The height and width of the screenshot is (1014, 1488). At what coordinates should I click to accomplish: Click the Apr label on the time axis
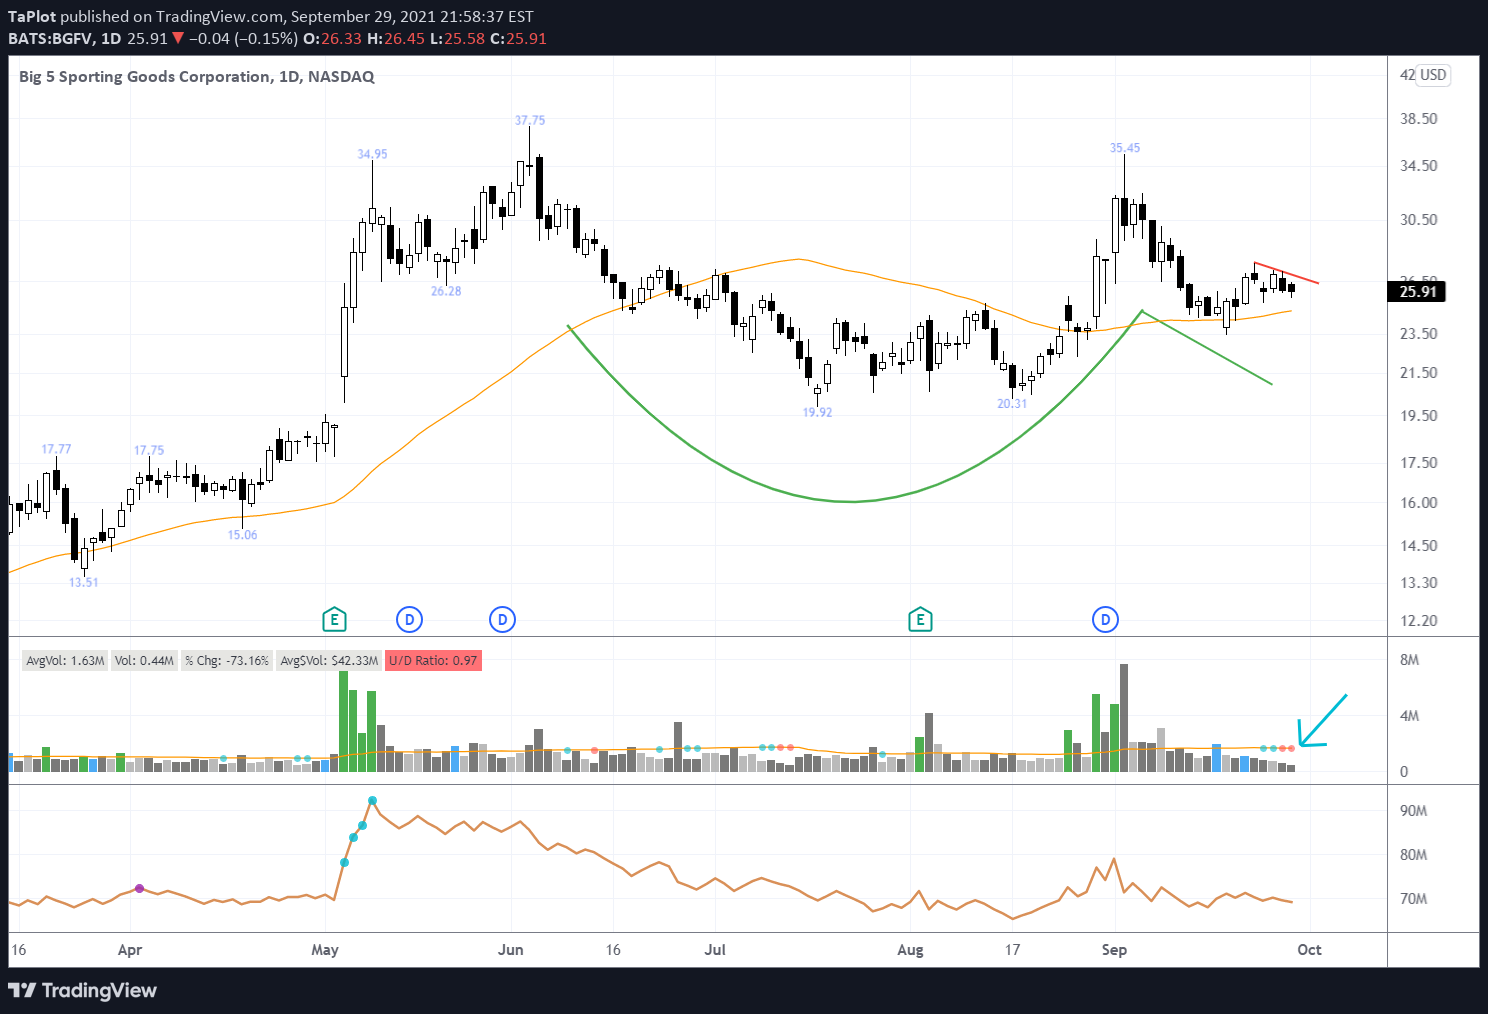(x=130, y=950)
